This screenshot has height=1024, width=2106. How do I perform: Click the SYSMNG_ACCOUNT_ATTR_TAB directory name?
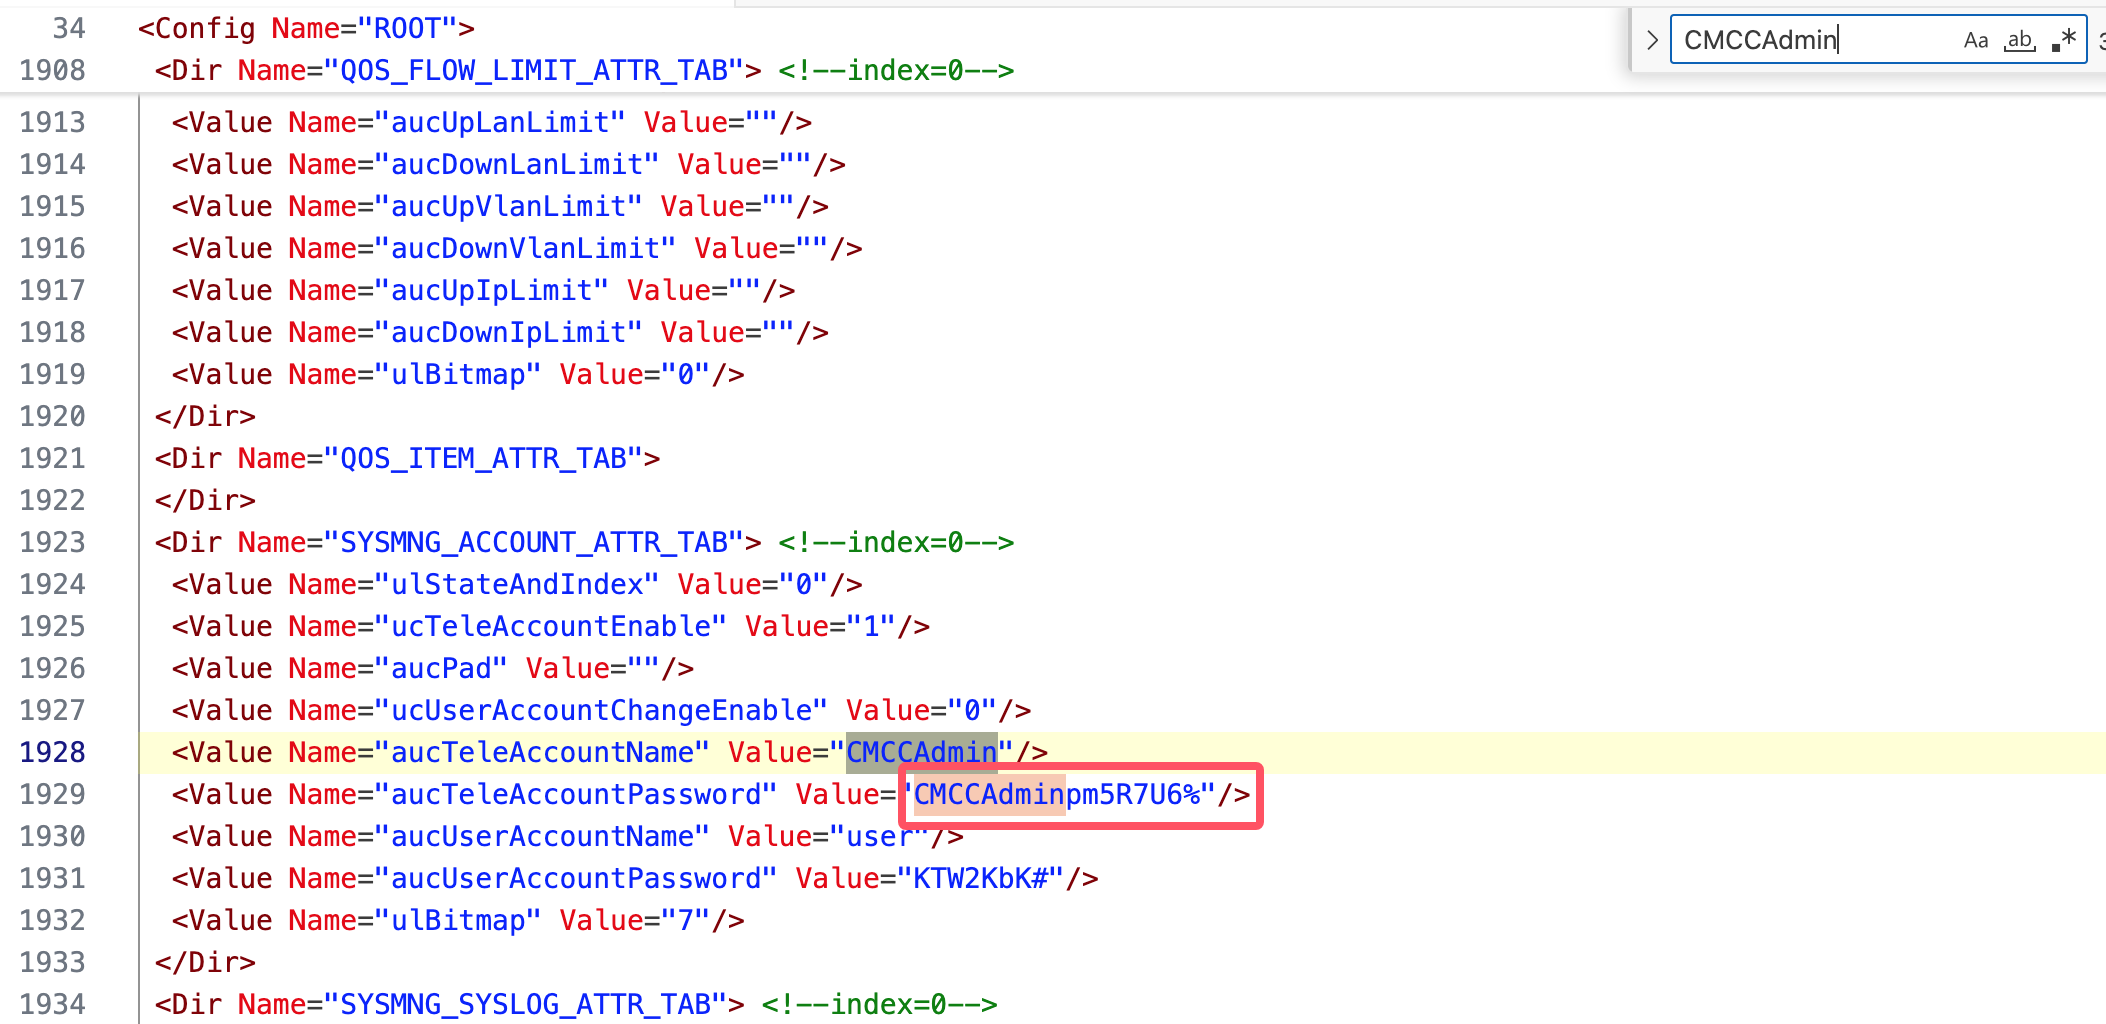point(533,542)
